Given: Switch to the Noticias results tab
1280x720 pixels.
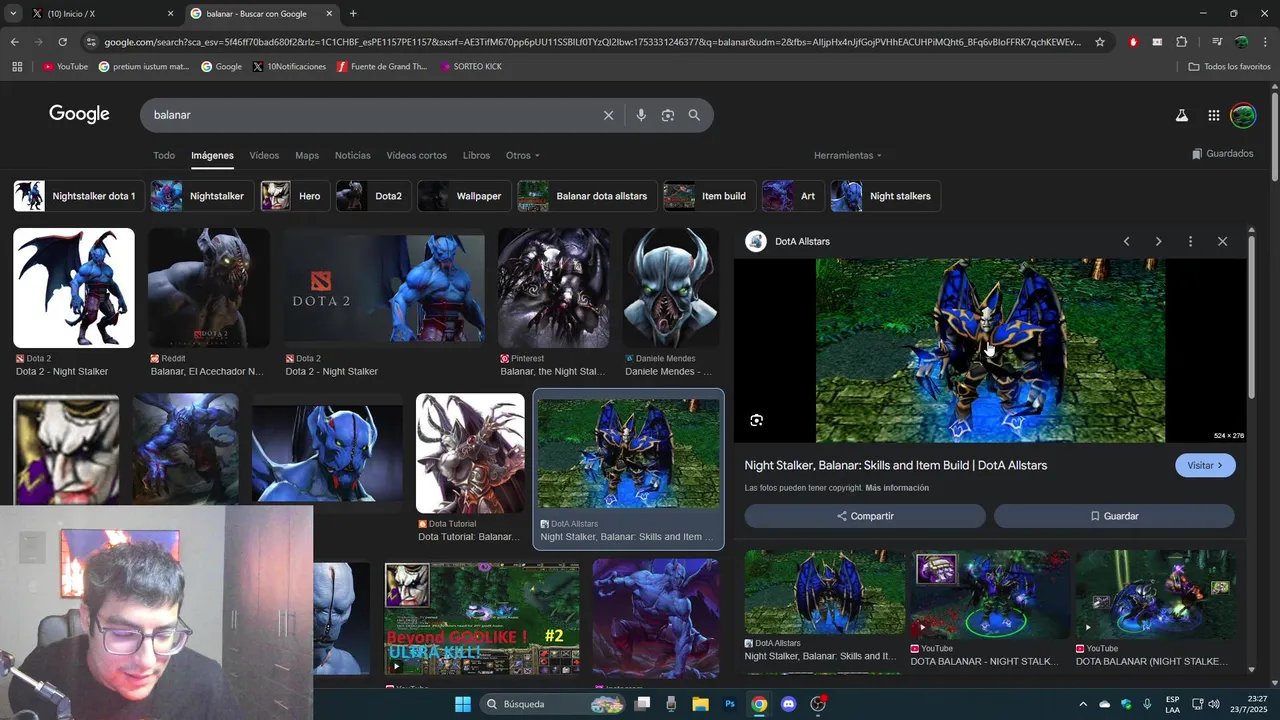Looking at the screenshot, I should (x=352, y=155).
